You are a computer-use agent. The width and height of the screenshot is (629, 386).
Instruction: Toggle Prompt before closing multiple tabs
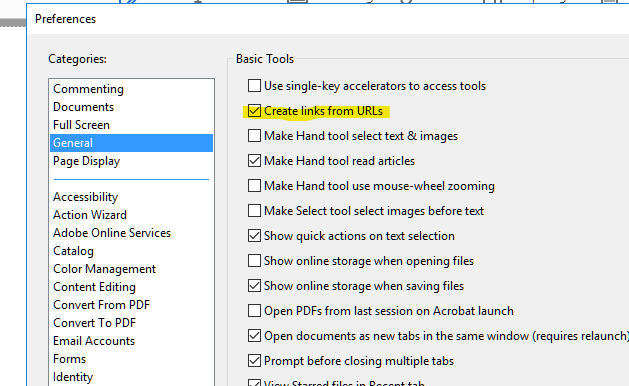pyautogui.click(x=254, y=361)
